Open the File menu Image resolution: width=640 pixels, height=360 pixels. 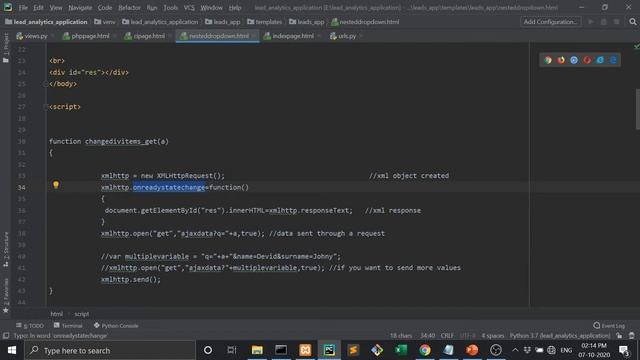click(x=23, y=7)
